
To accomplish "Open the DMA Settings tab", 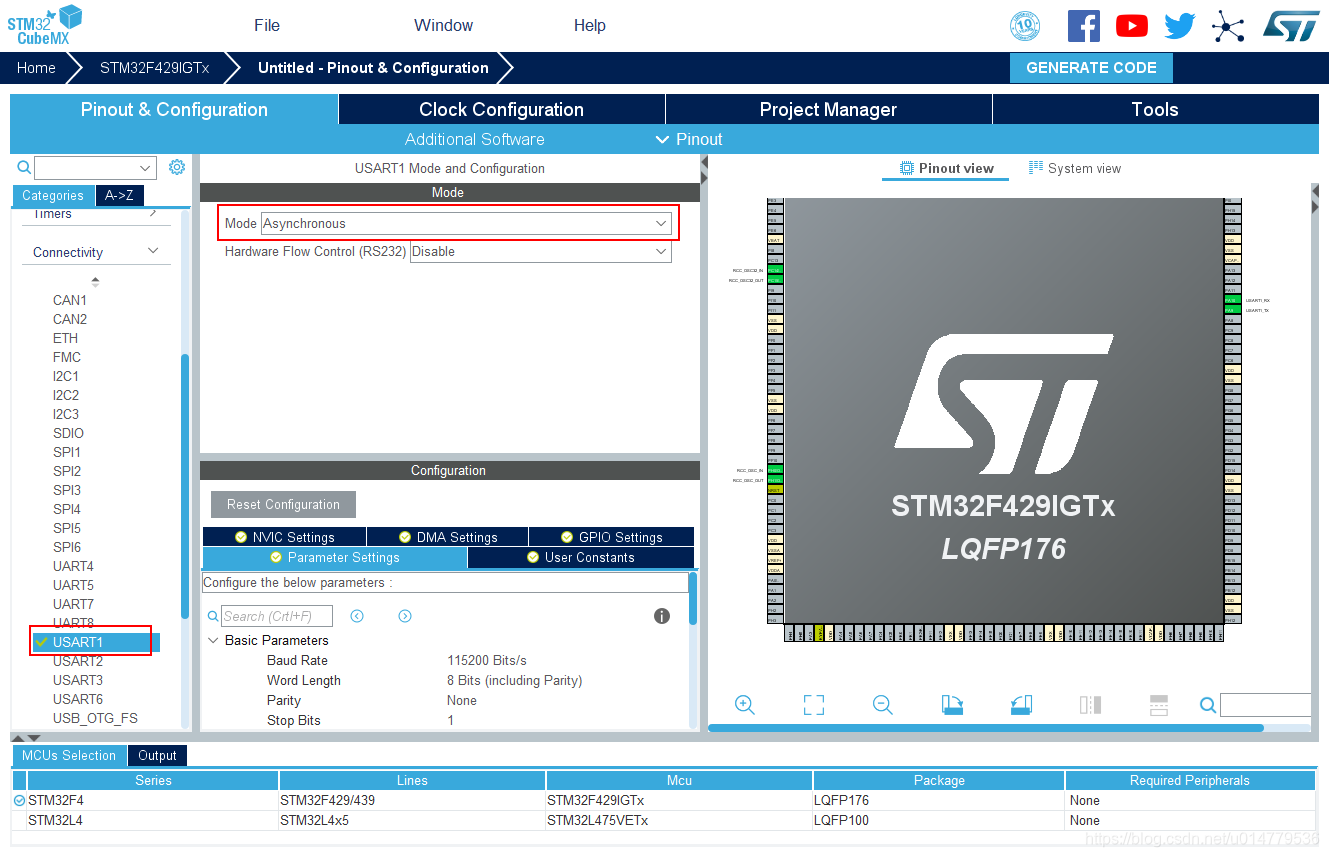I will pos(446,536).
